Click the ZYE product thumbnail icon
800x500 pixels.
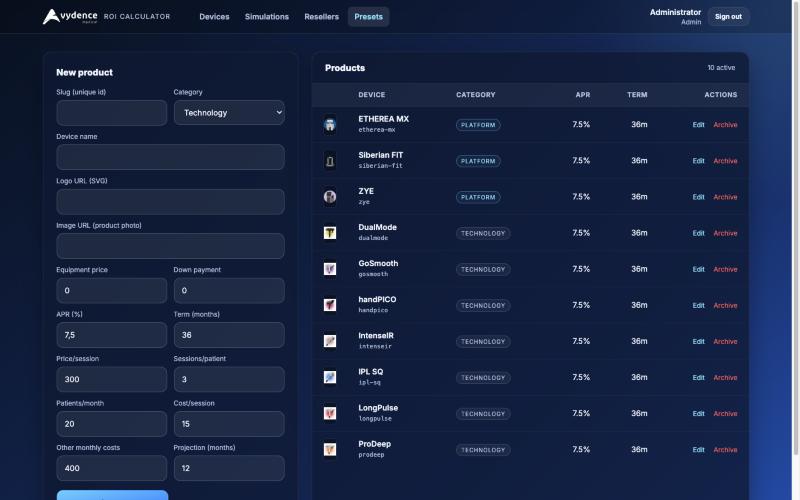click(x=330, y=197)
